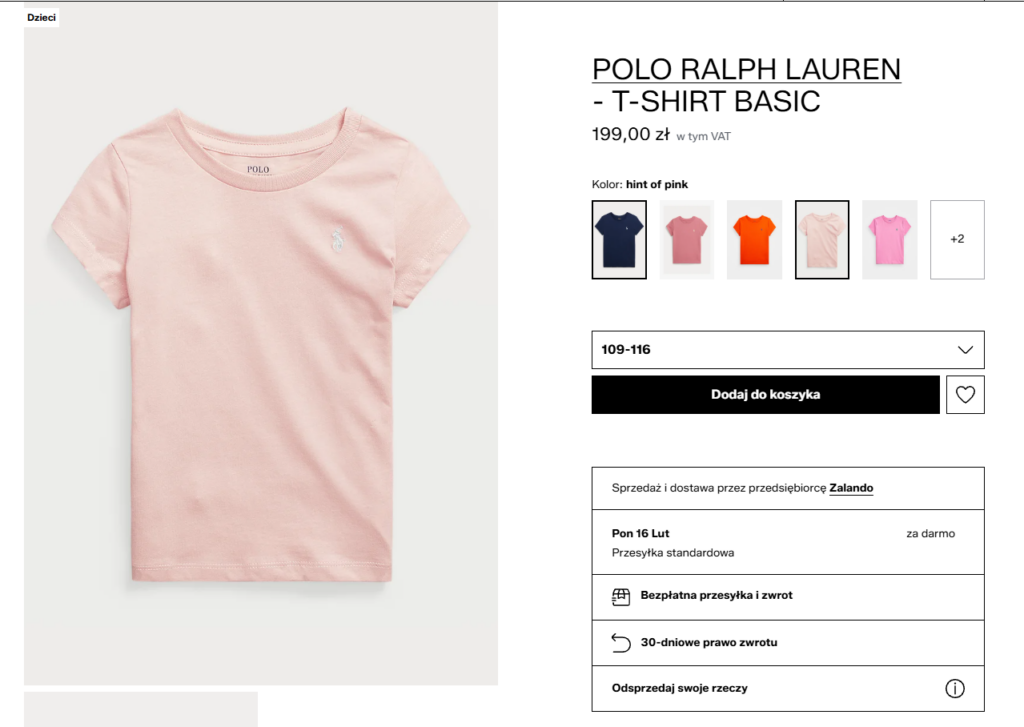Click the selected hint of pink swatch
This screenshot has width=1024, height=727.
coord(821,238)
